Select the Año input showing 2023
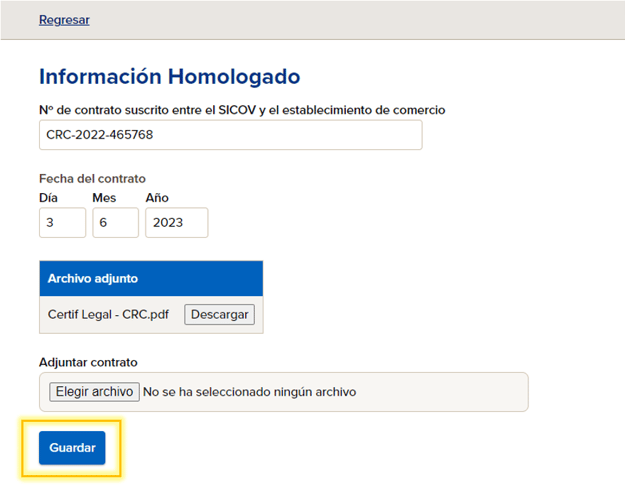625x495 pixels. click(x=177, y=222)
